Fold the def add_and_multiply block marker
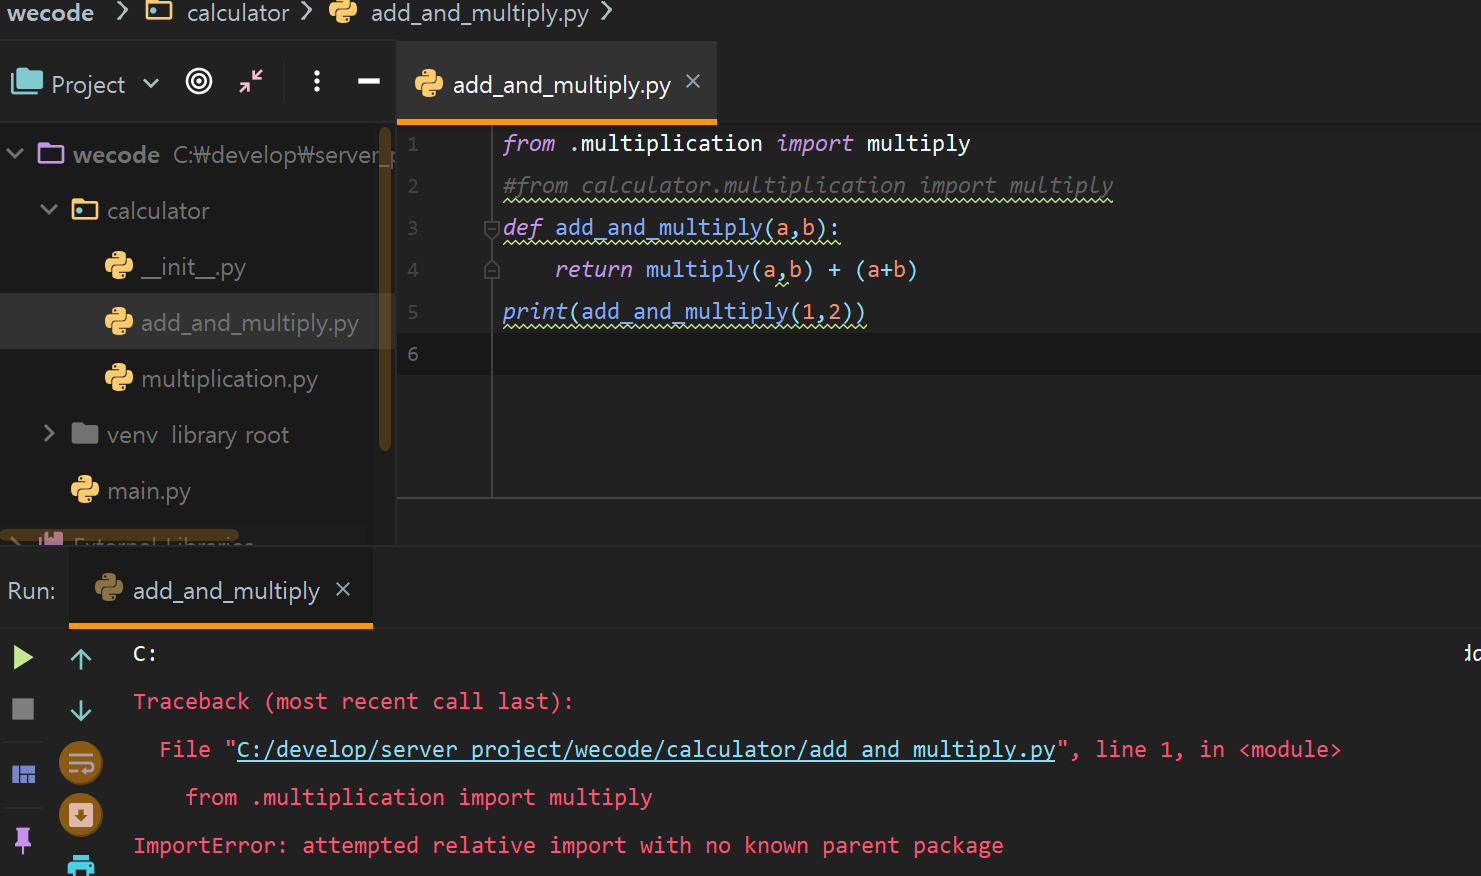Viewport: 1481px width, 876px height. tap(491, 229)
